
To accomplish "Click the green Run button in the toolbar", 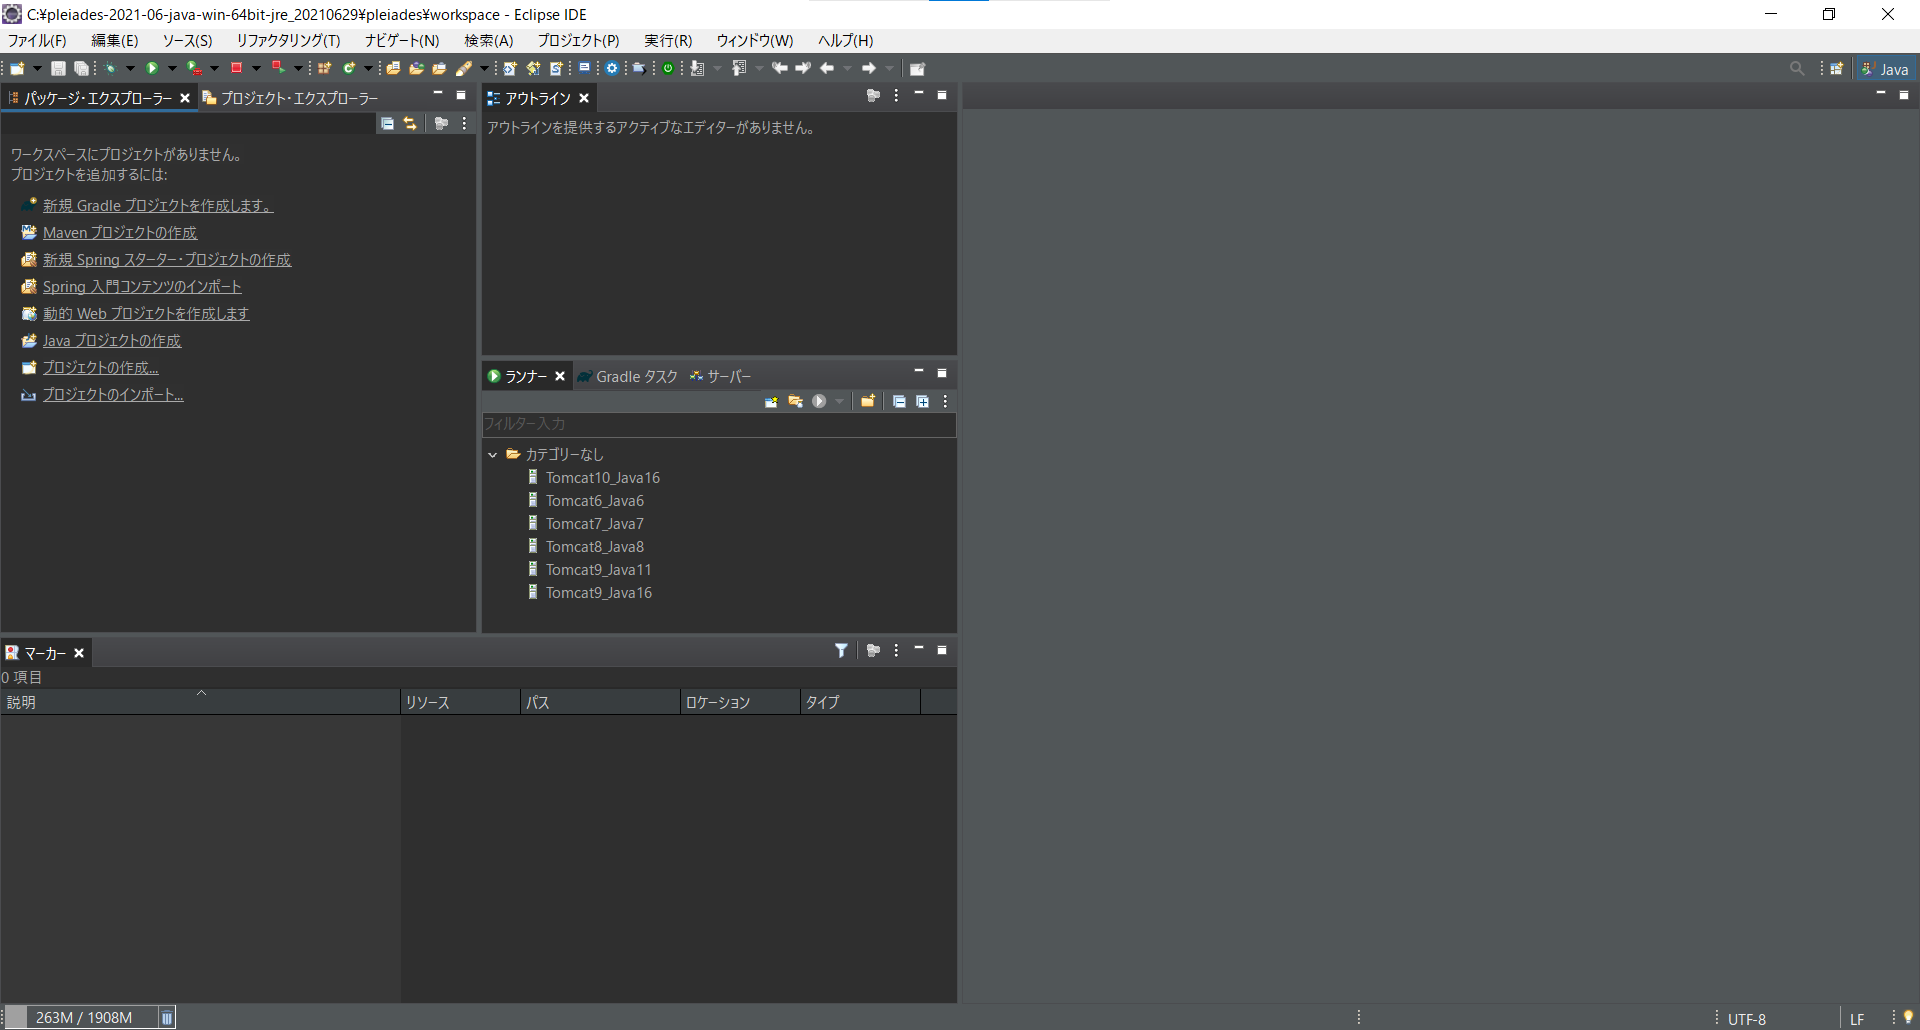I will tap(152, 68).
